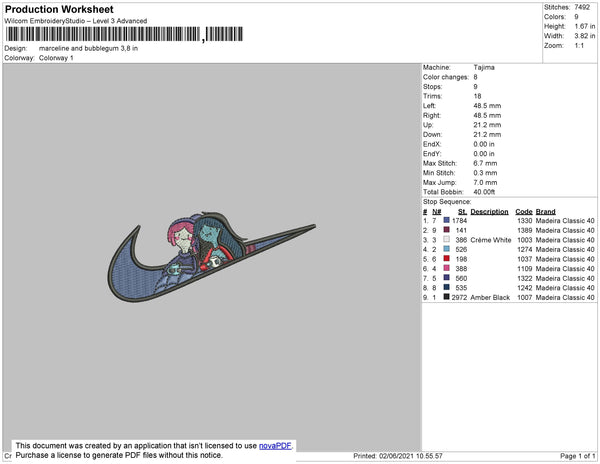600x464 pixels.
Task: Click the EndX value 0.00 in
Action: 484,144
